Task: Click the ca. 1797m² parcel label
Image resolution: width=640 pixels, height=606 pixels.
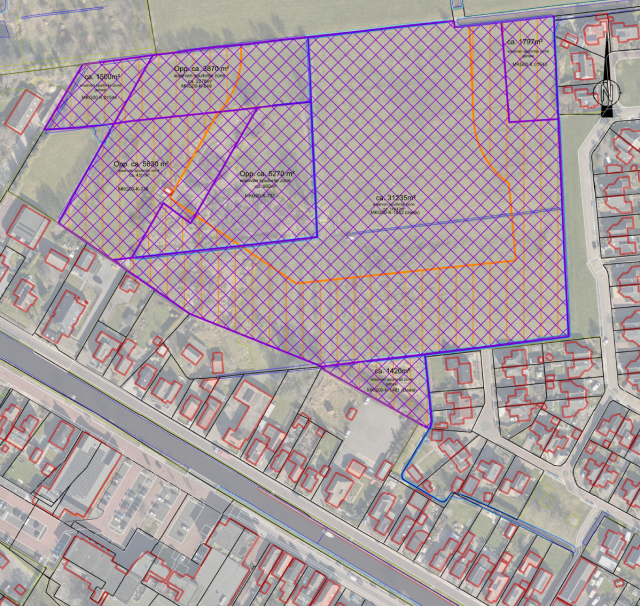Action: (524, 43)
